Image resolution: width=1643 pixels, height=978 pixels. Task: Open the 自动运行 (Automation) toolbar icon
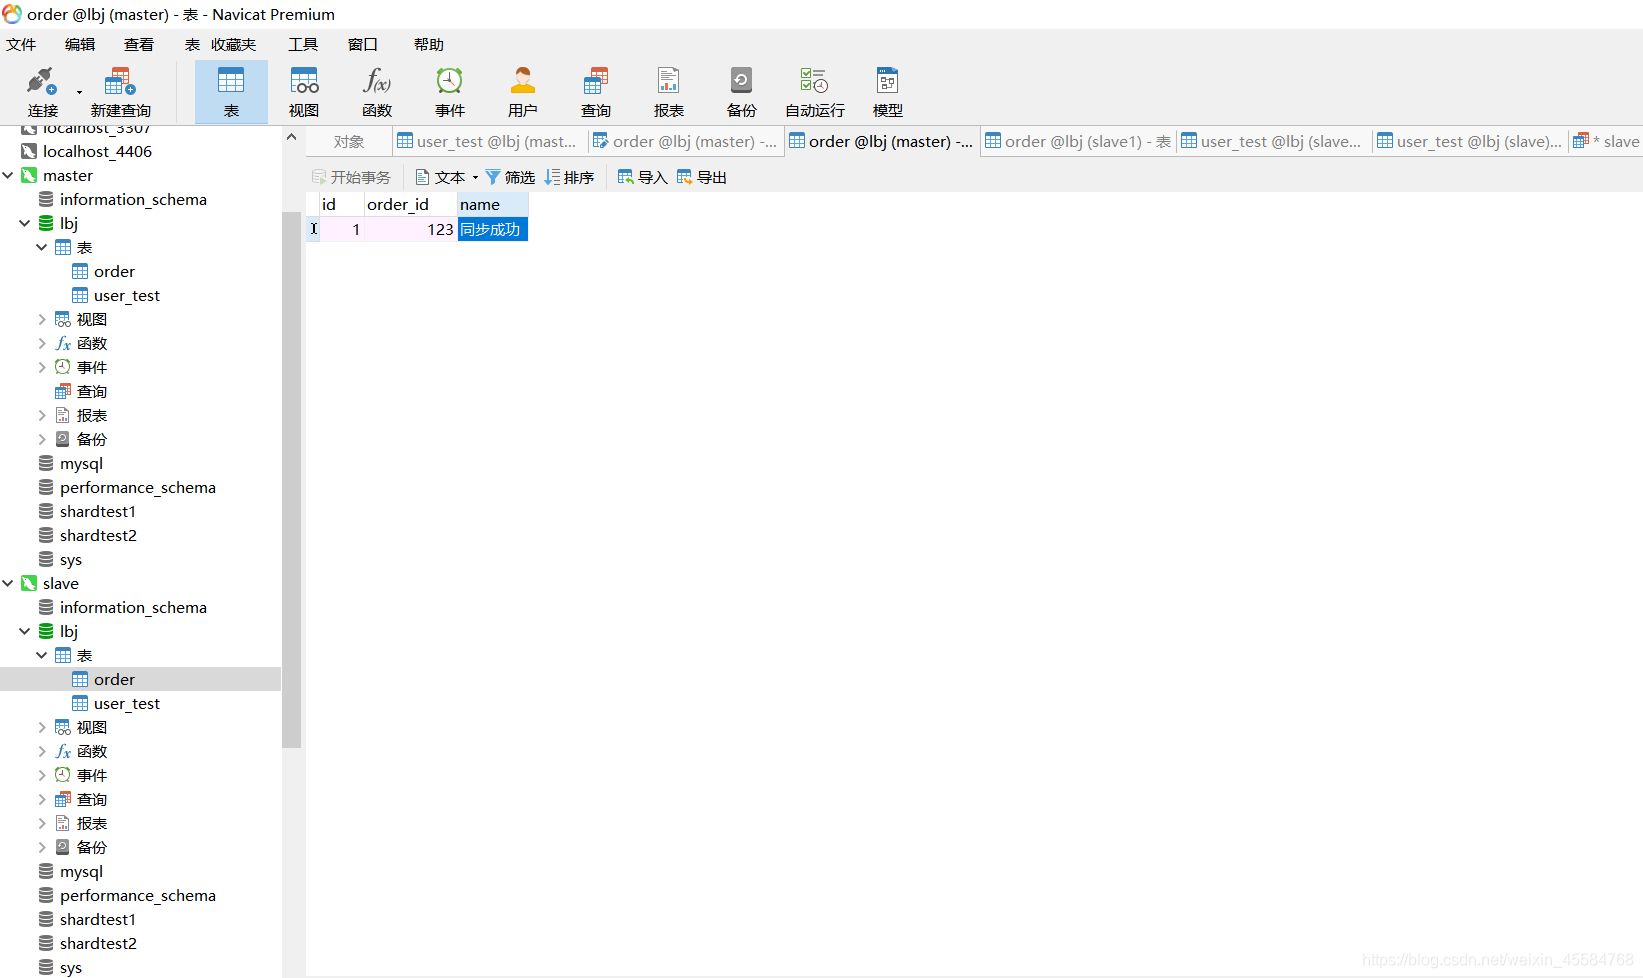tap(815, 80)
